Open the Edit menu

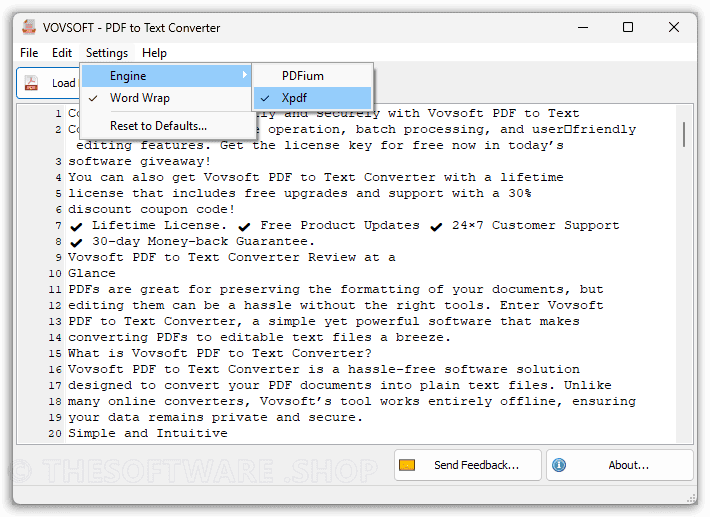62,53
